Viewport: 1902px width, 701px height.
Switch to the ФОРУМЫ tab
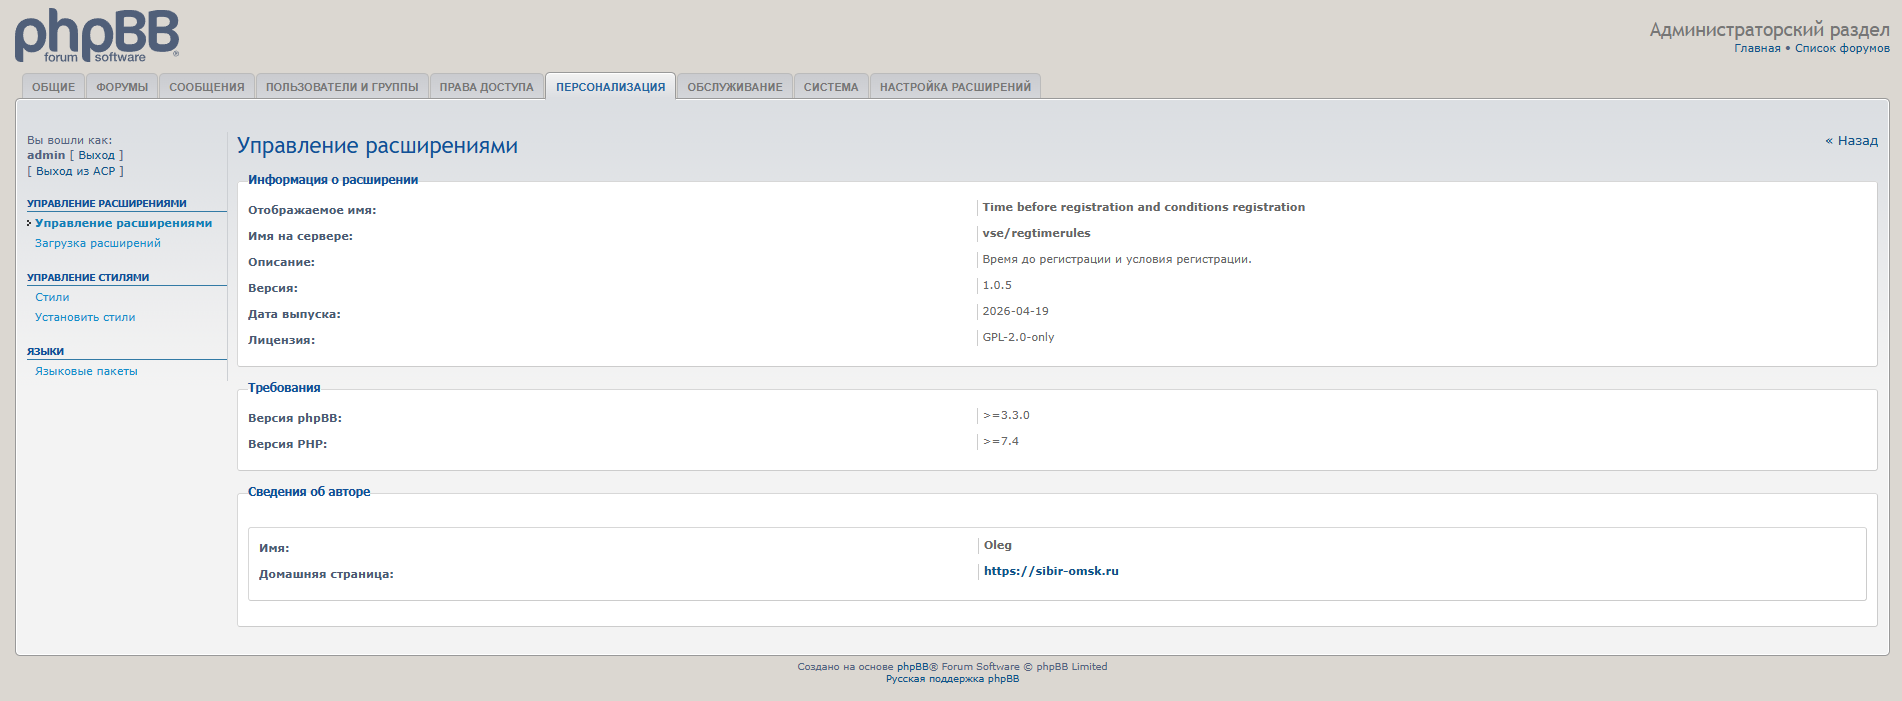click(122, 87)
